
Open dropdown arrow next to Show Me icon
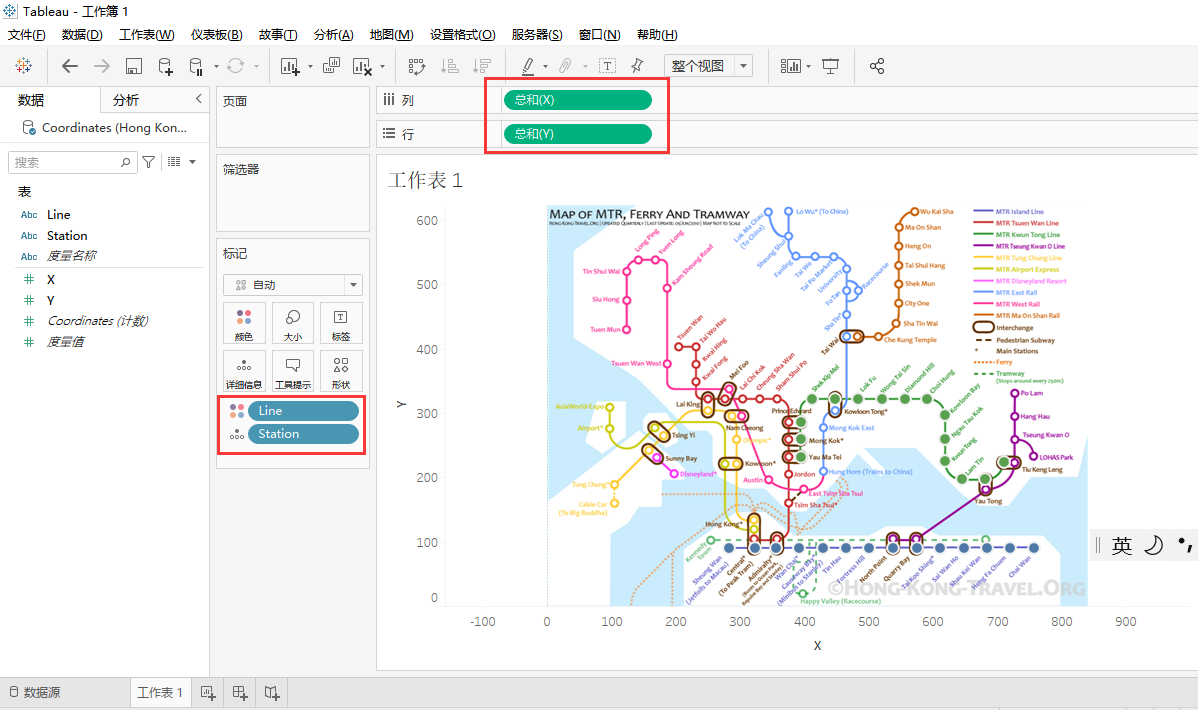tap(808, 66)
